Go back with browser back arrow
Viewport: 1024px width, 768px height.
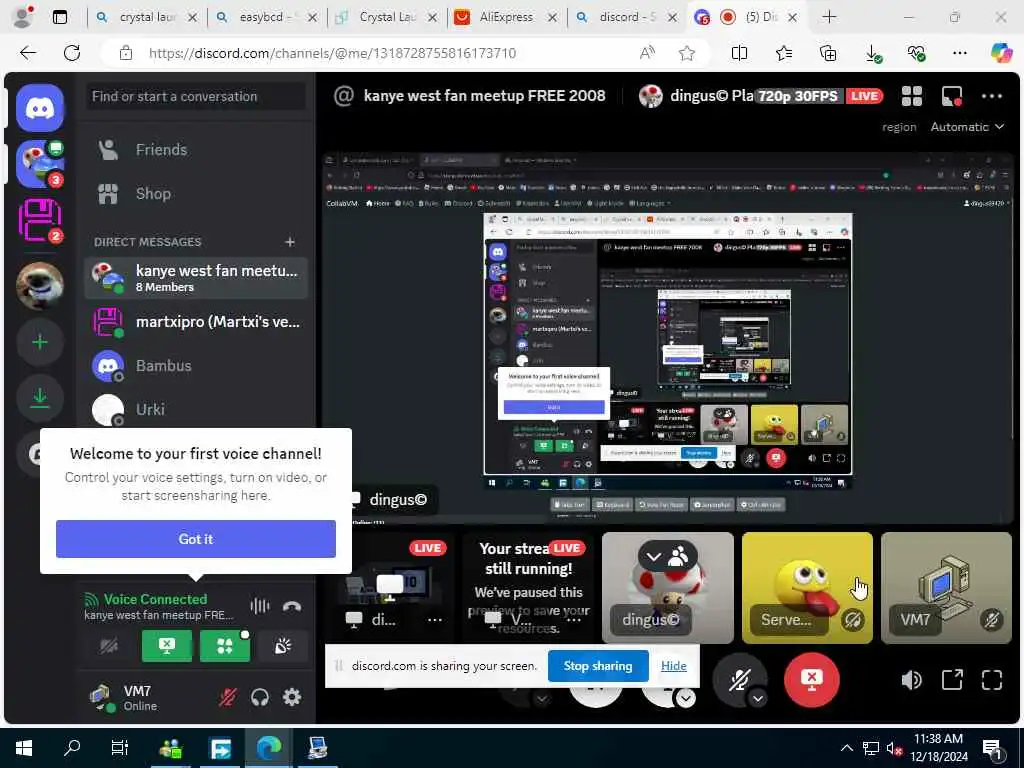(28, 53)
